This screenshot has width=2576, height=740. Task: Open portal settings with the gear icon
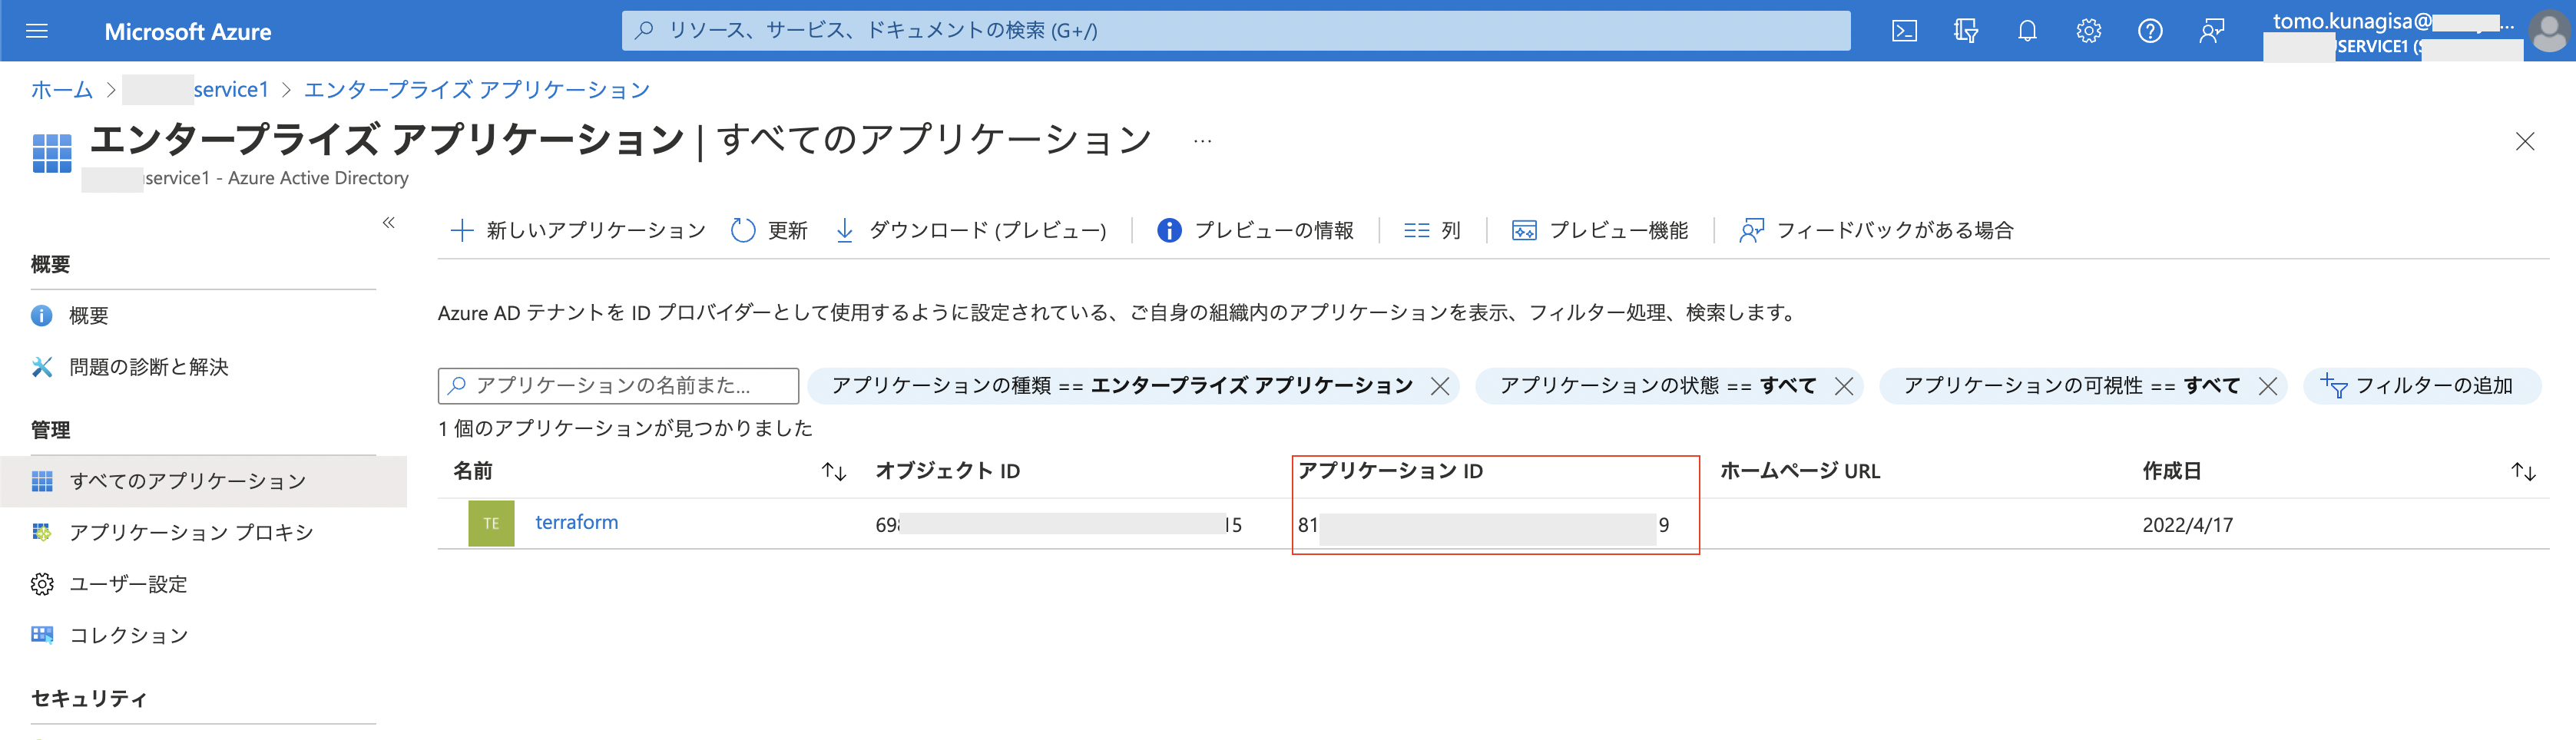click(2089, 31)
